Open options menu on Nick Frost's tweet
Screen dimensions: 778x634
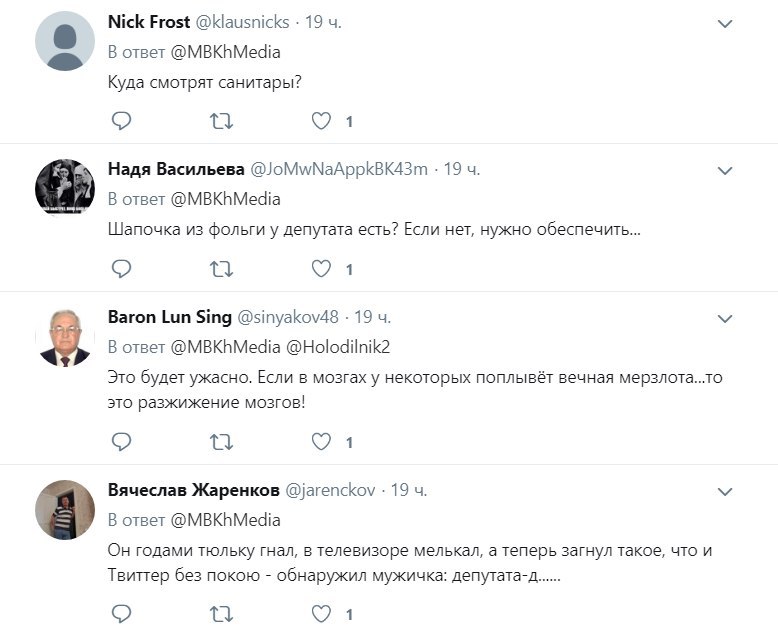727,23
